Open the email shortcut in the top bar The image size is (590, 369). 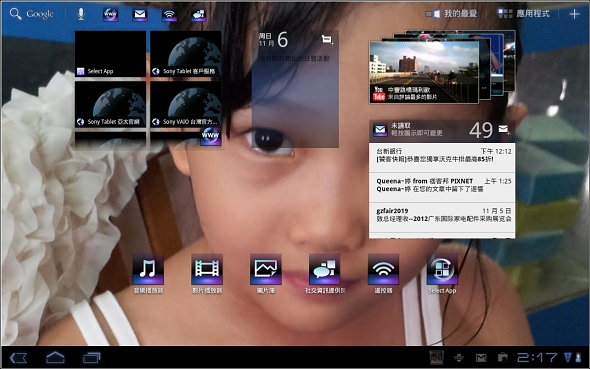pos(140,14)
